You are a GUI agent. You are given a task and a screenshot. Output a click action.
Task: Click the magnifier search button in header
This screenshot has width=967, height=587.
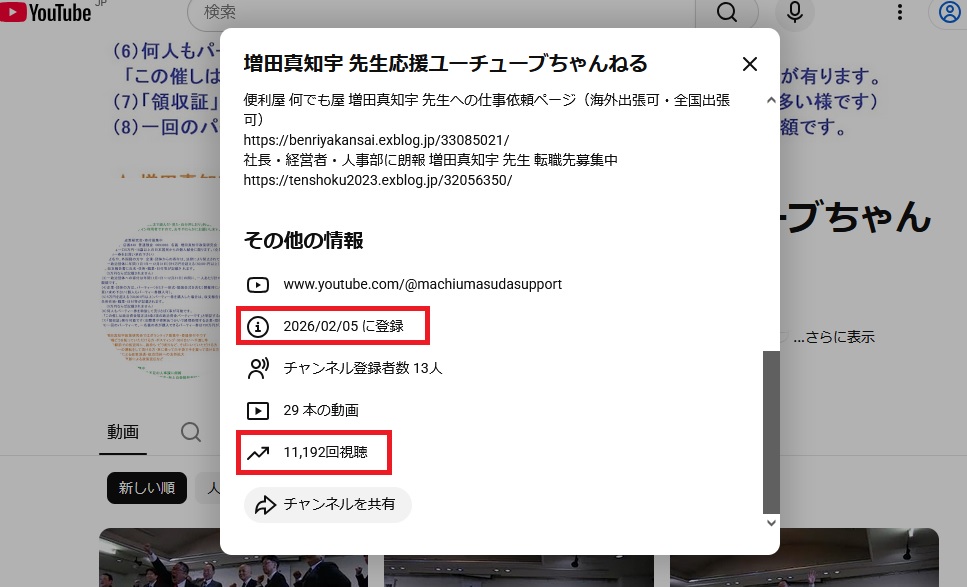click(x=727, y=12)
